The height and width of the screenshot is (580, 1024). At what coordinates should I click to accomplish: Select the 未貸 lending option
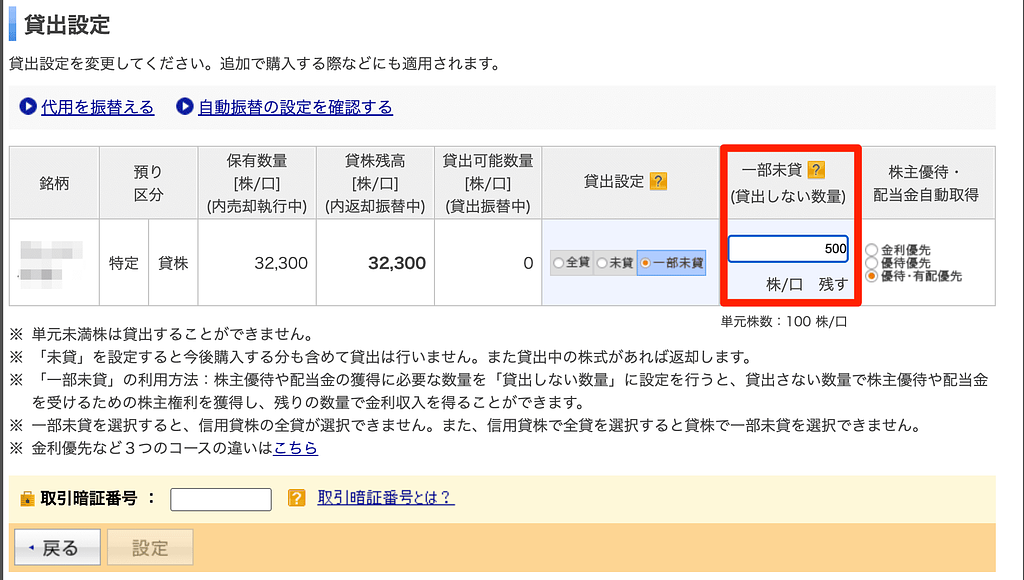pos(602,264)
